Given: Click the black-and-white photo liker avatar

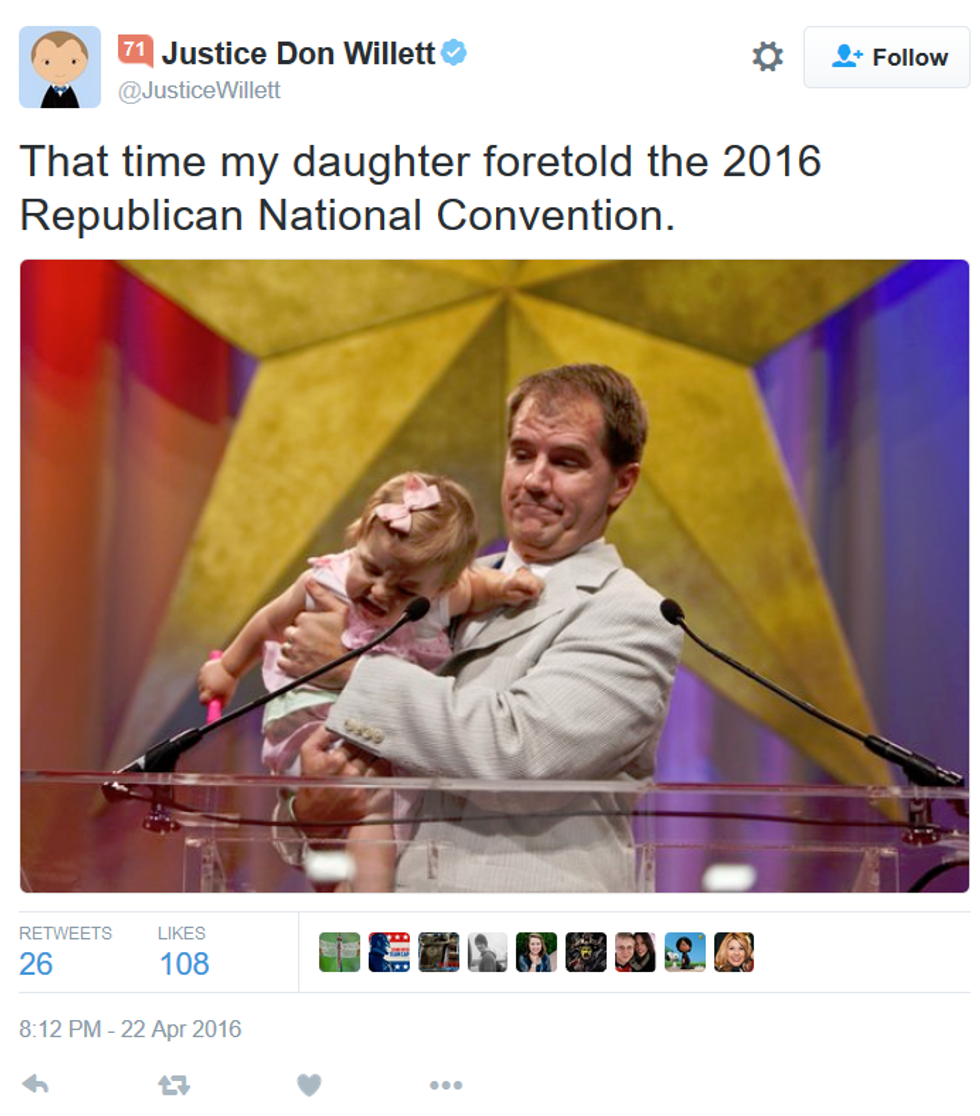Looking at the screenshot, I should click(x=488, y=952).
